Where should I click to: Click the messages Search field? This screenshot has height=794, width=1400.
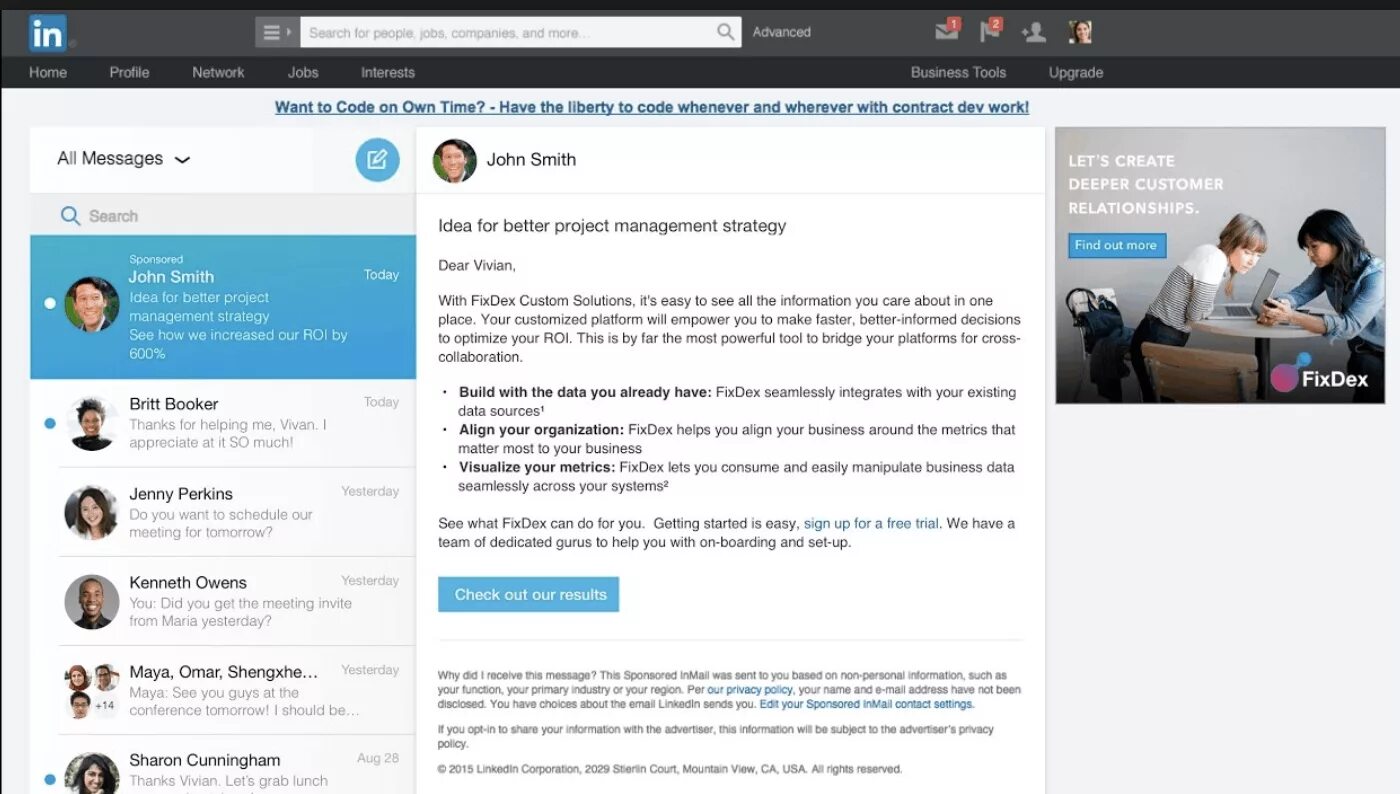coord(223,216)
